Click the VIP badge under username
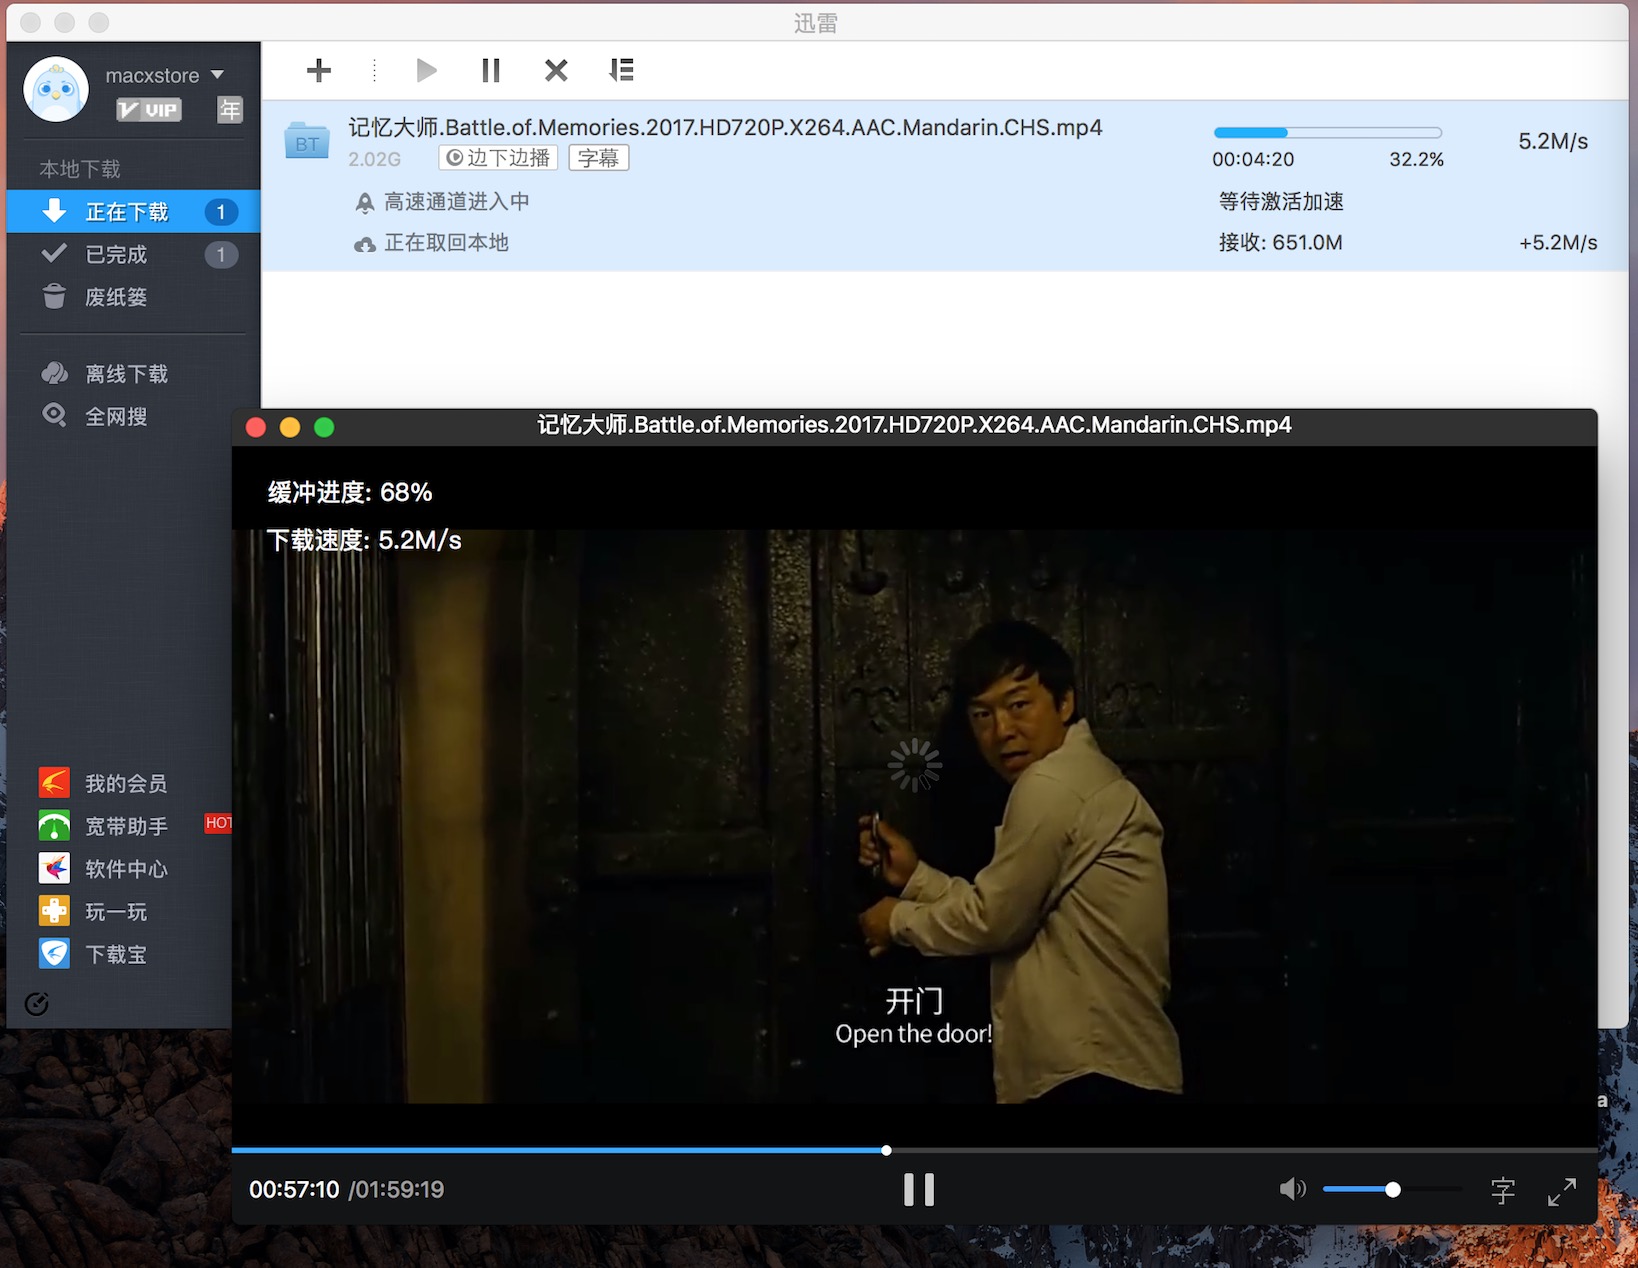1638x1268 pixels. (149, 110)
